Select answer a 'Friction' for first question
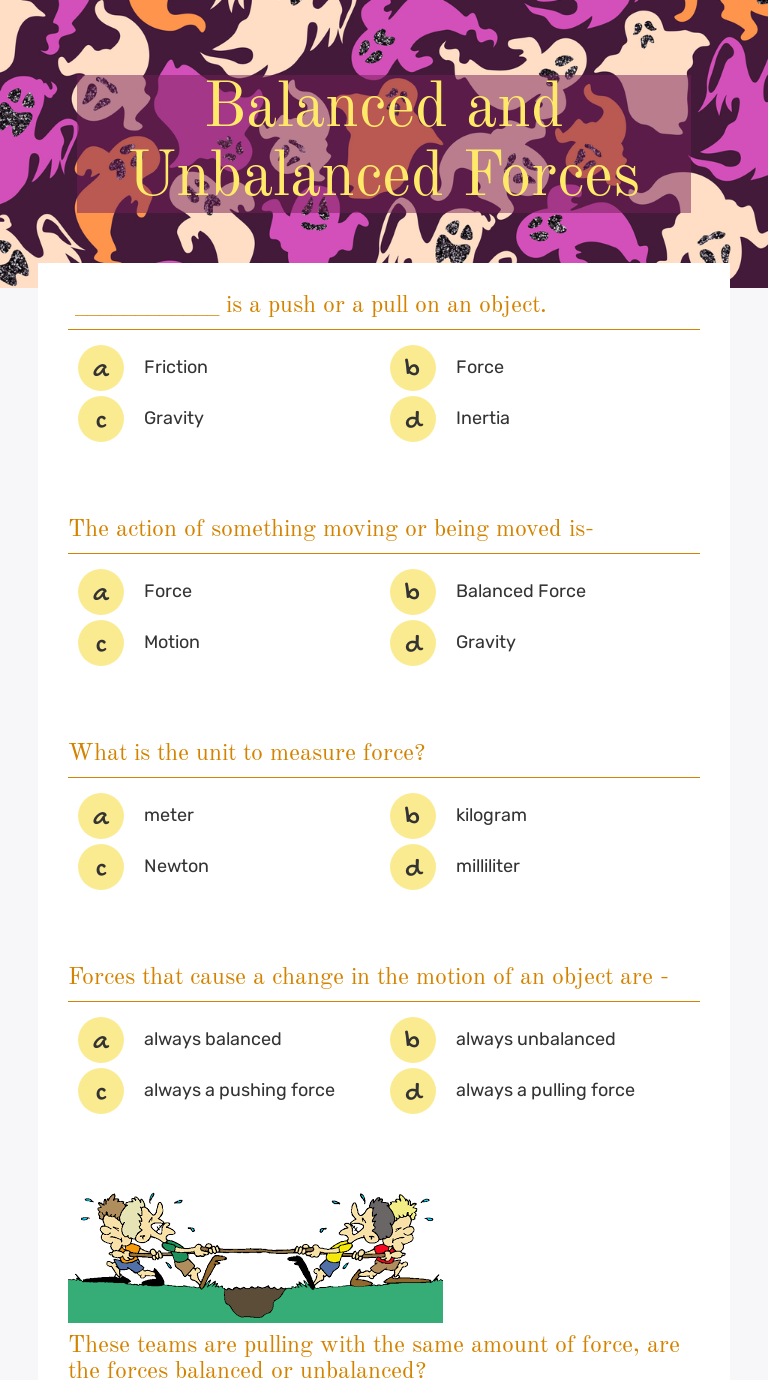The width and height of the screenshot is (768, 1380). 101,368
